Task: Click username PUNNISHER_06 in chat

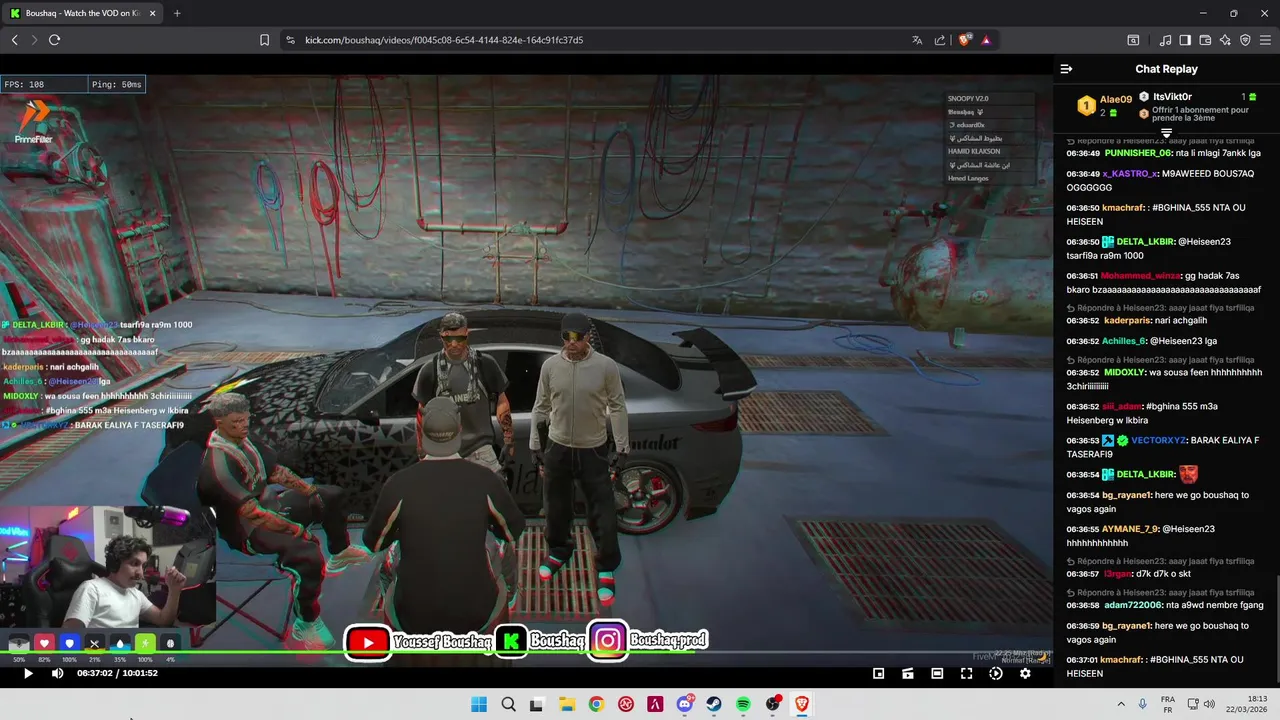Action: 1138,153
